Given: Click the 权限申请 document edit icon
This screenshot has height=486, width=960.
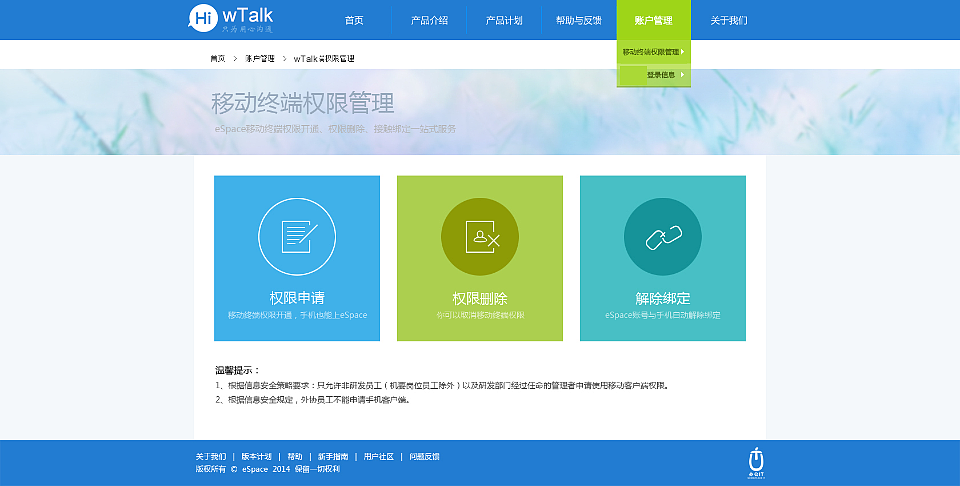Looking at the screenshot, I should 297,236.
